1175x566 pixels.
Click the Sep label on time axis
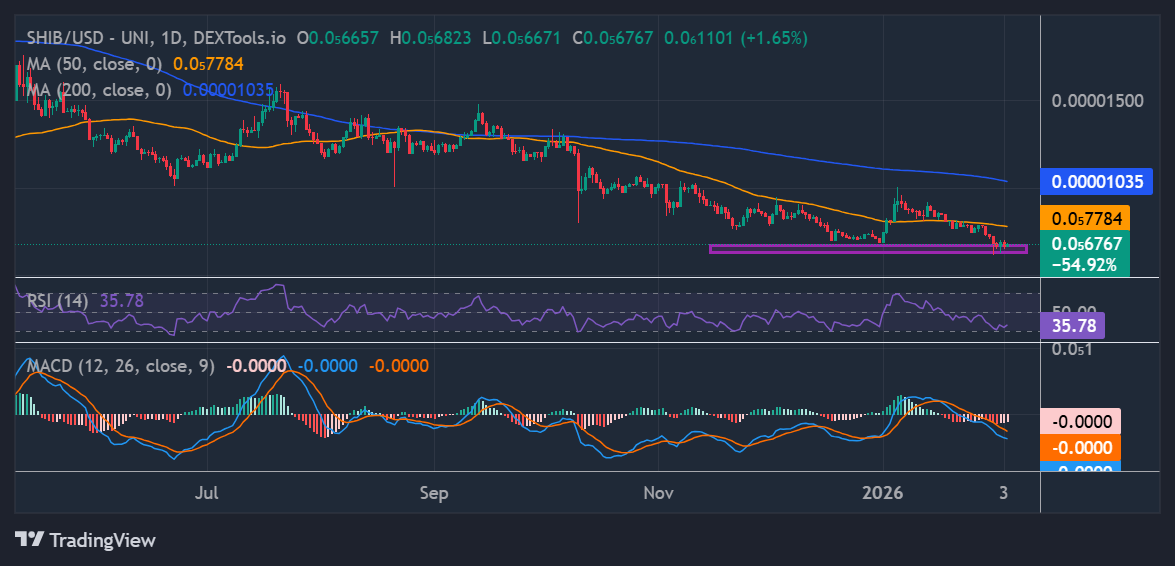[x=433, y=493]
